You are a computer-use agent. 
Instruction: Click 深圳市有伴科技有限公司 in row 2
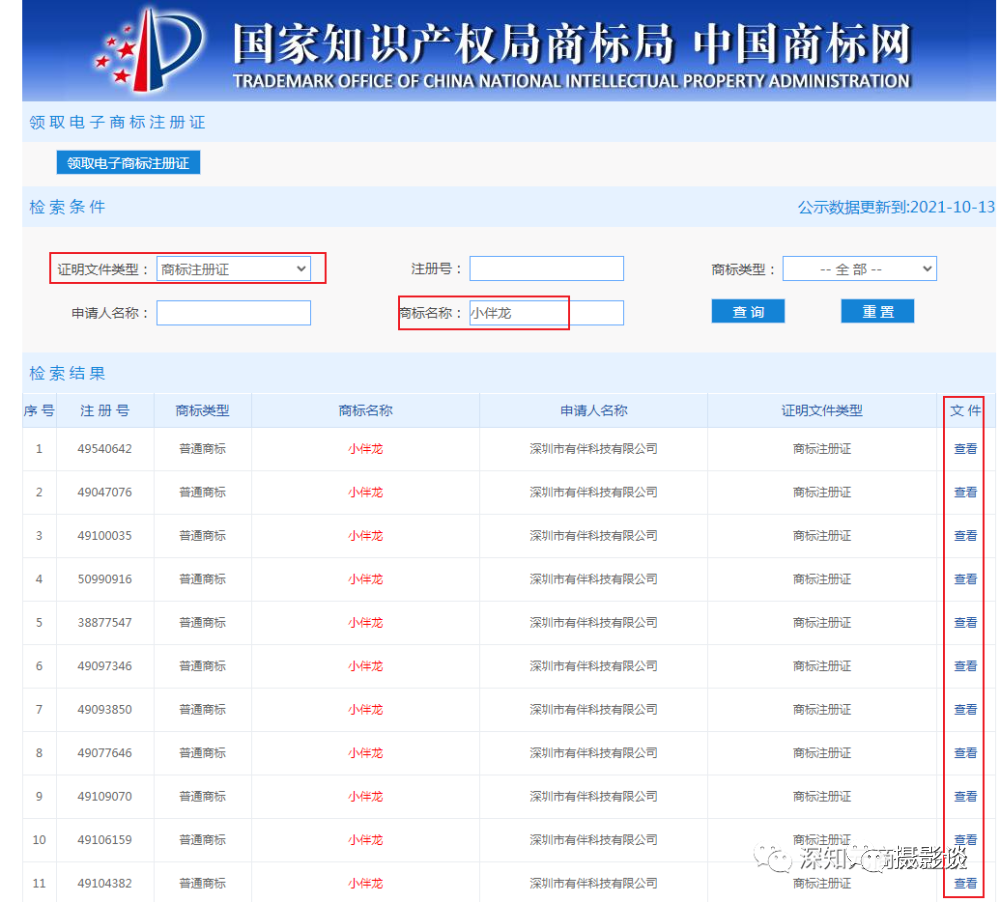pyautogui.click(x=594, y=492)
